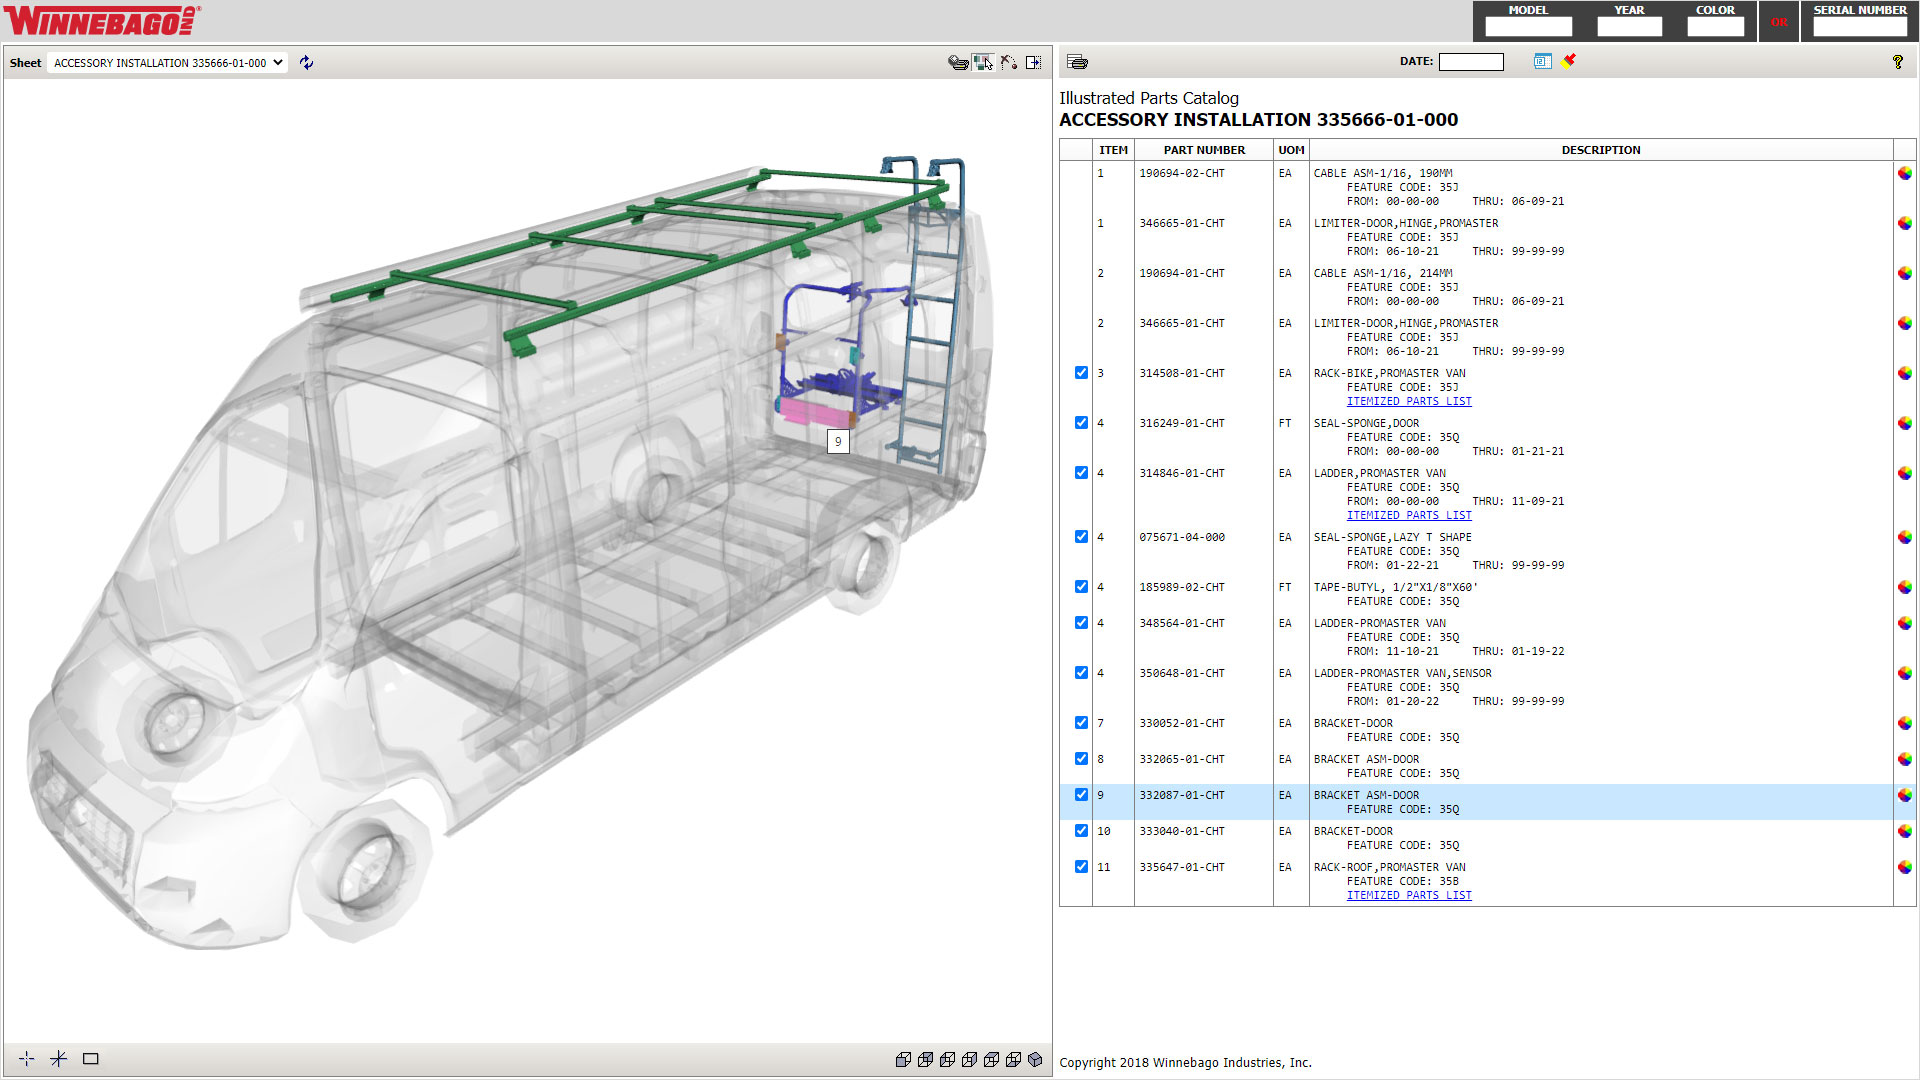Uncheck LADDER 314846-01-CHT checkbox

1081,473
